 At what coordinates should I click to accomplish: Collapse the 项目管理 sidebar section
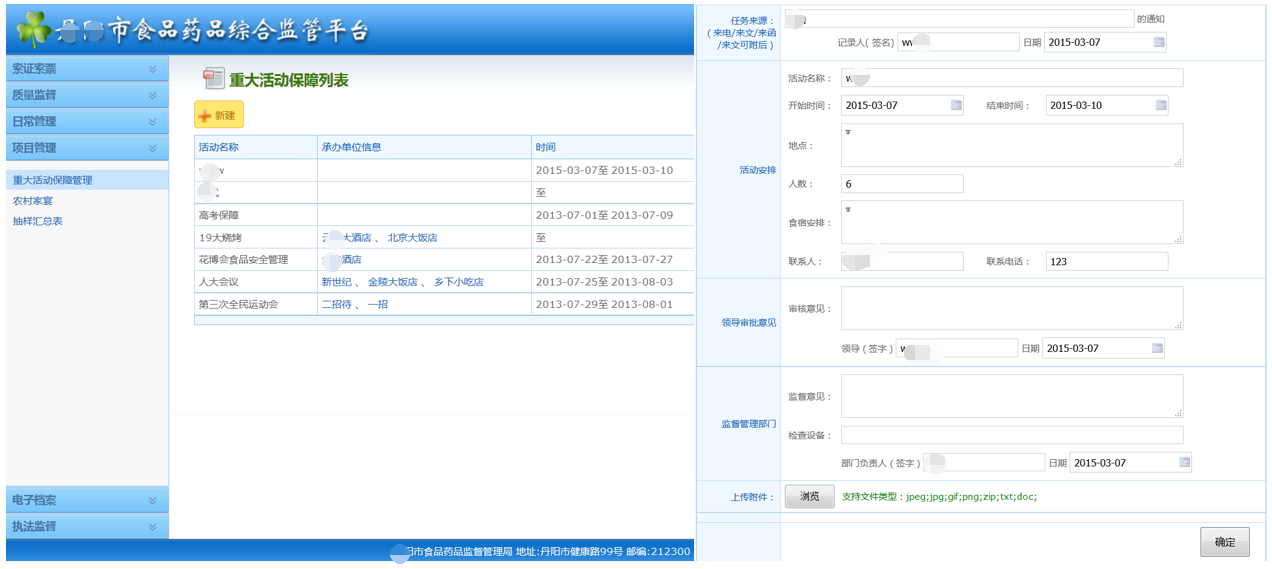coord(152,148)
